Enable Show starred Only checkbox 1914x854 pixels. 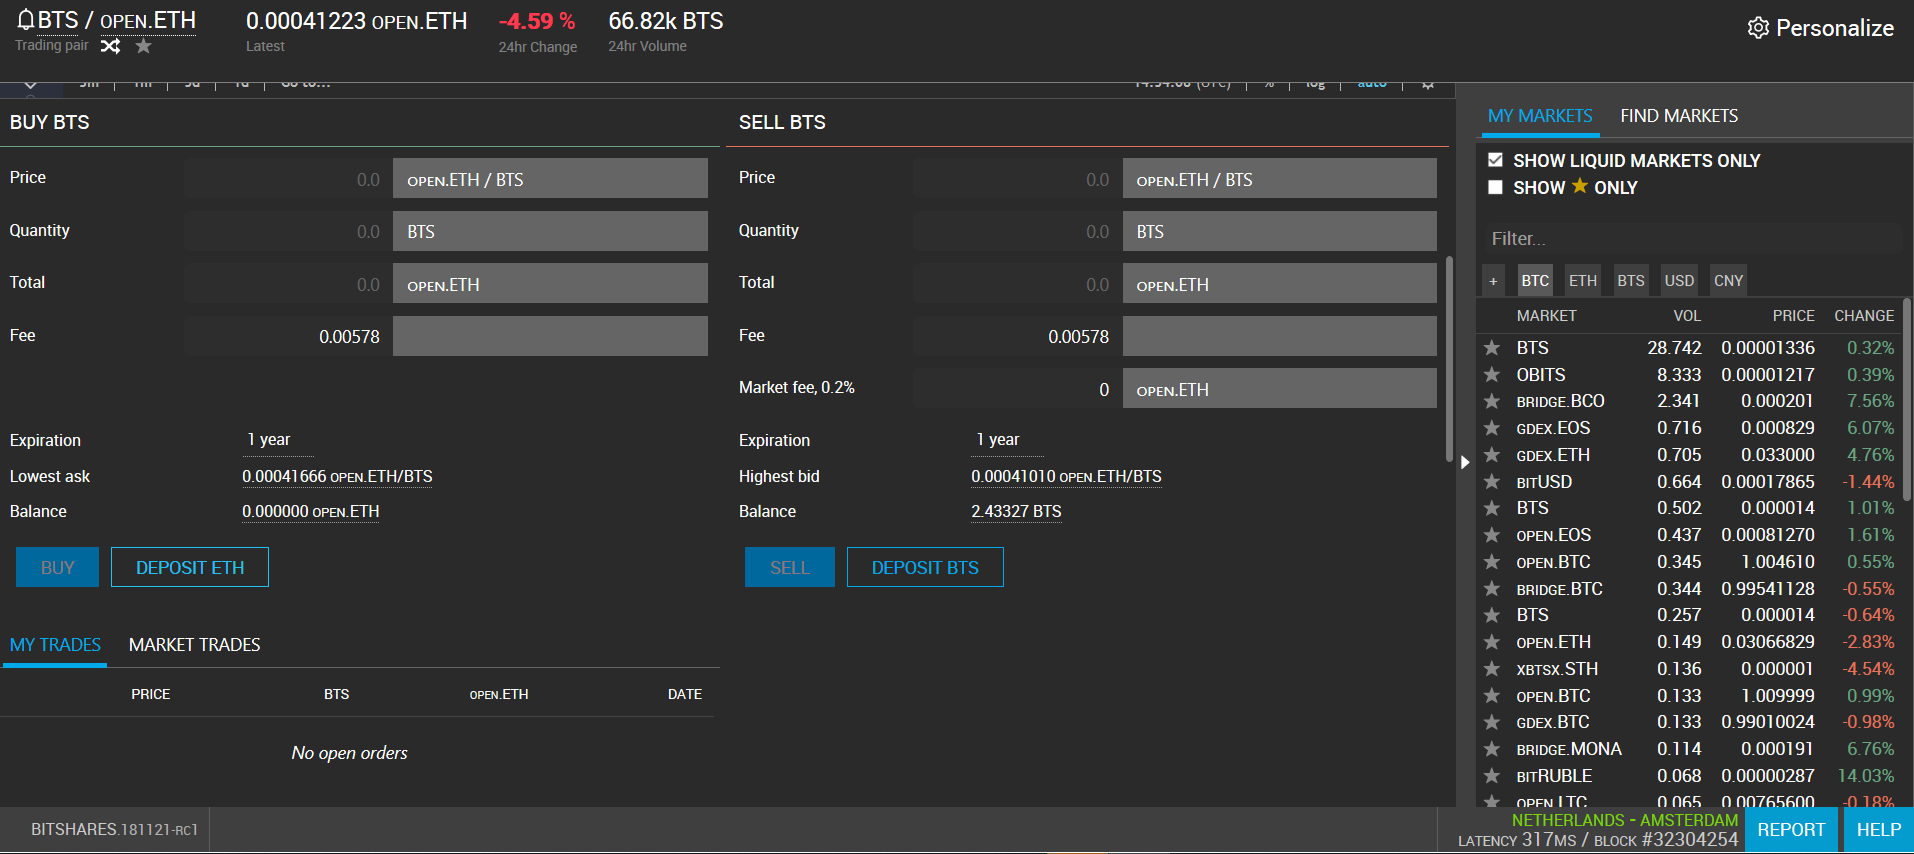pos(1495,187)
